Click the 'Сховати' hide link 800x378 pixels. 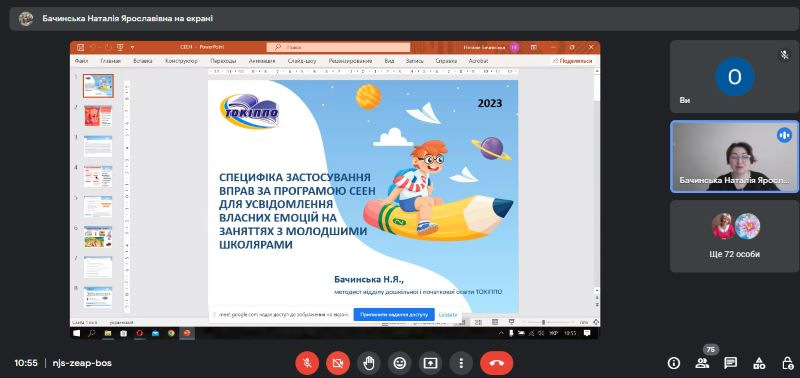point(447,315)
